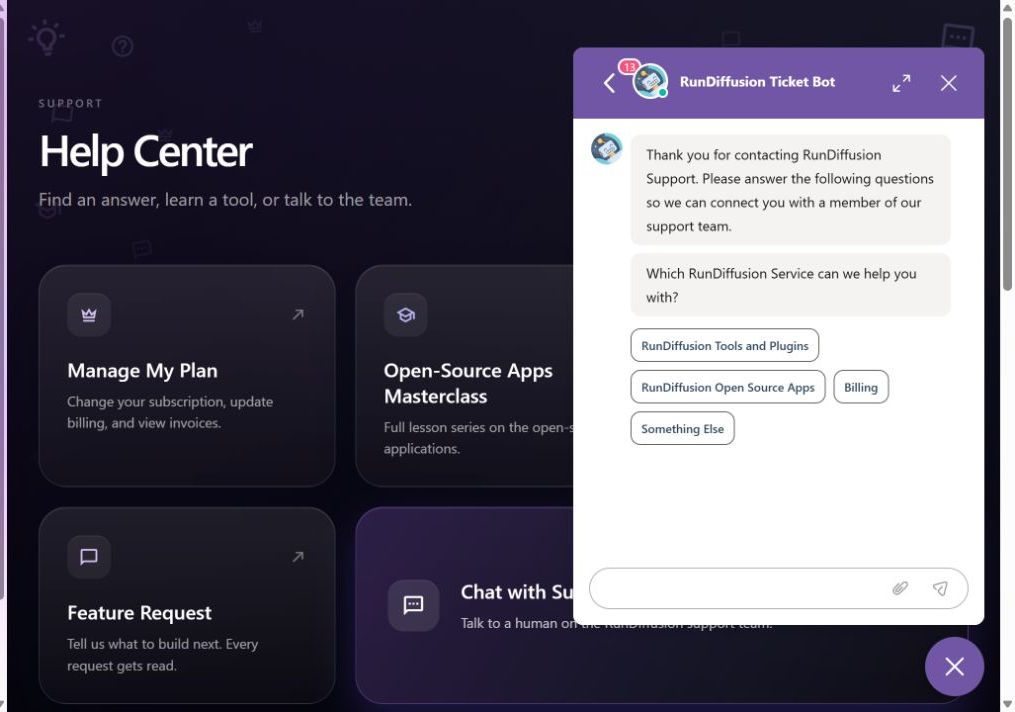Viewport: 1015px width, 712px height.
Task: Open Feature Request via arrow icon
Action: point(298,557)
